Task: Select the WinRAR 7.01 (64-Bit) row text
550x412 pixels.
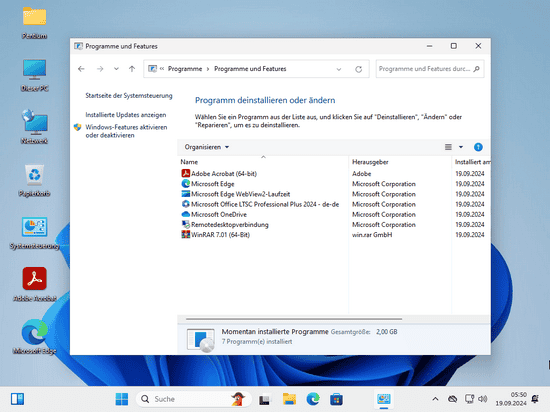Action: click(x=220, y=234)
